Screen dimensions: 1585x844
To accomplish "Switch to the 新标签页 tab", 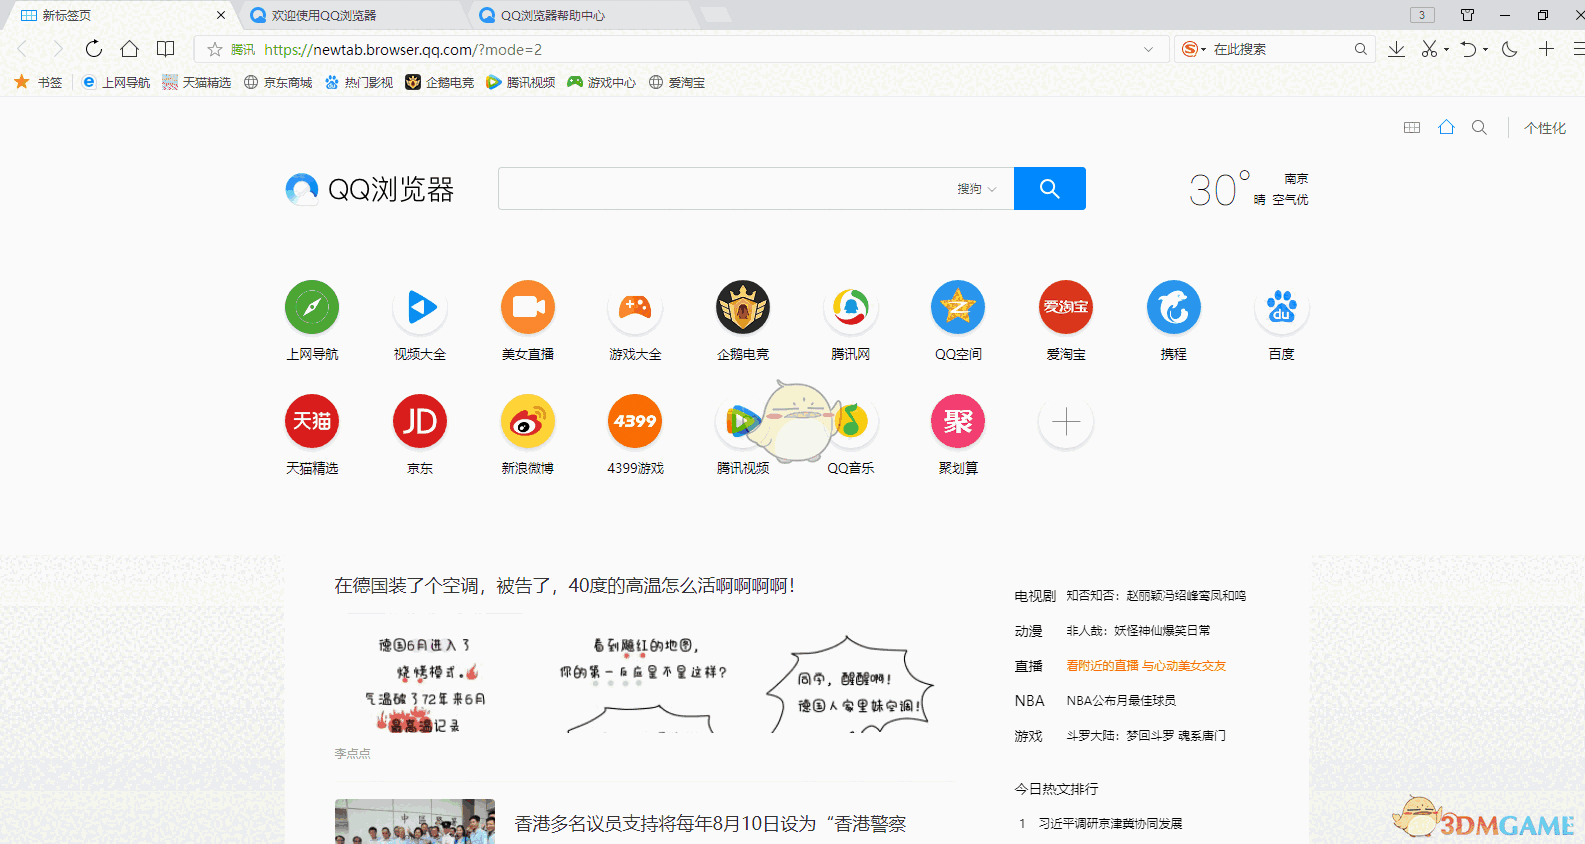I will tap(120, 15).
